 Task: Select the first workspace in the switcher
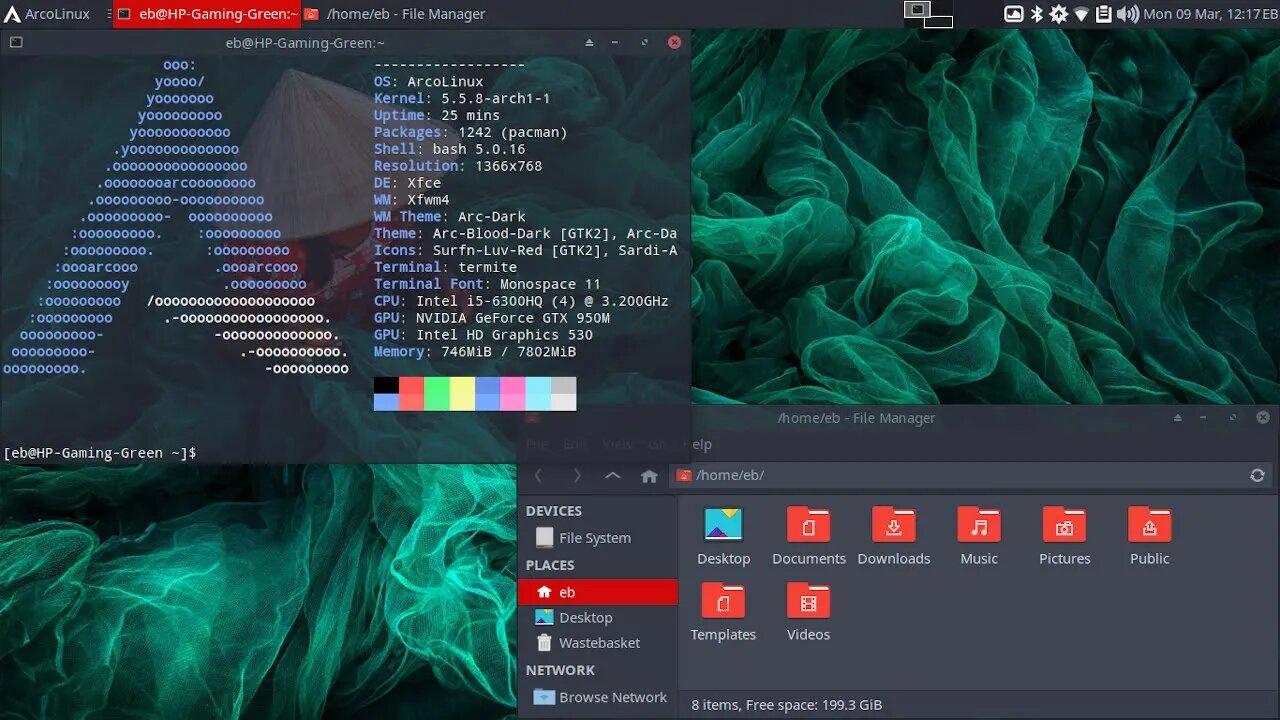point(917,9)
